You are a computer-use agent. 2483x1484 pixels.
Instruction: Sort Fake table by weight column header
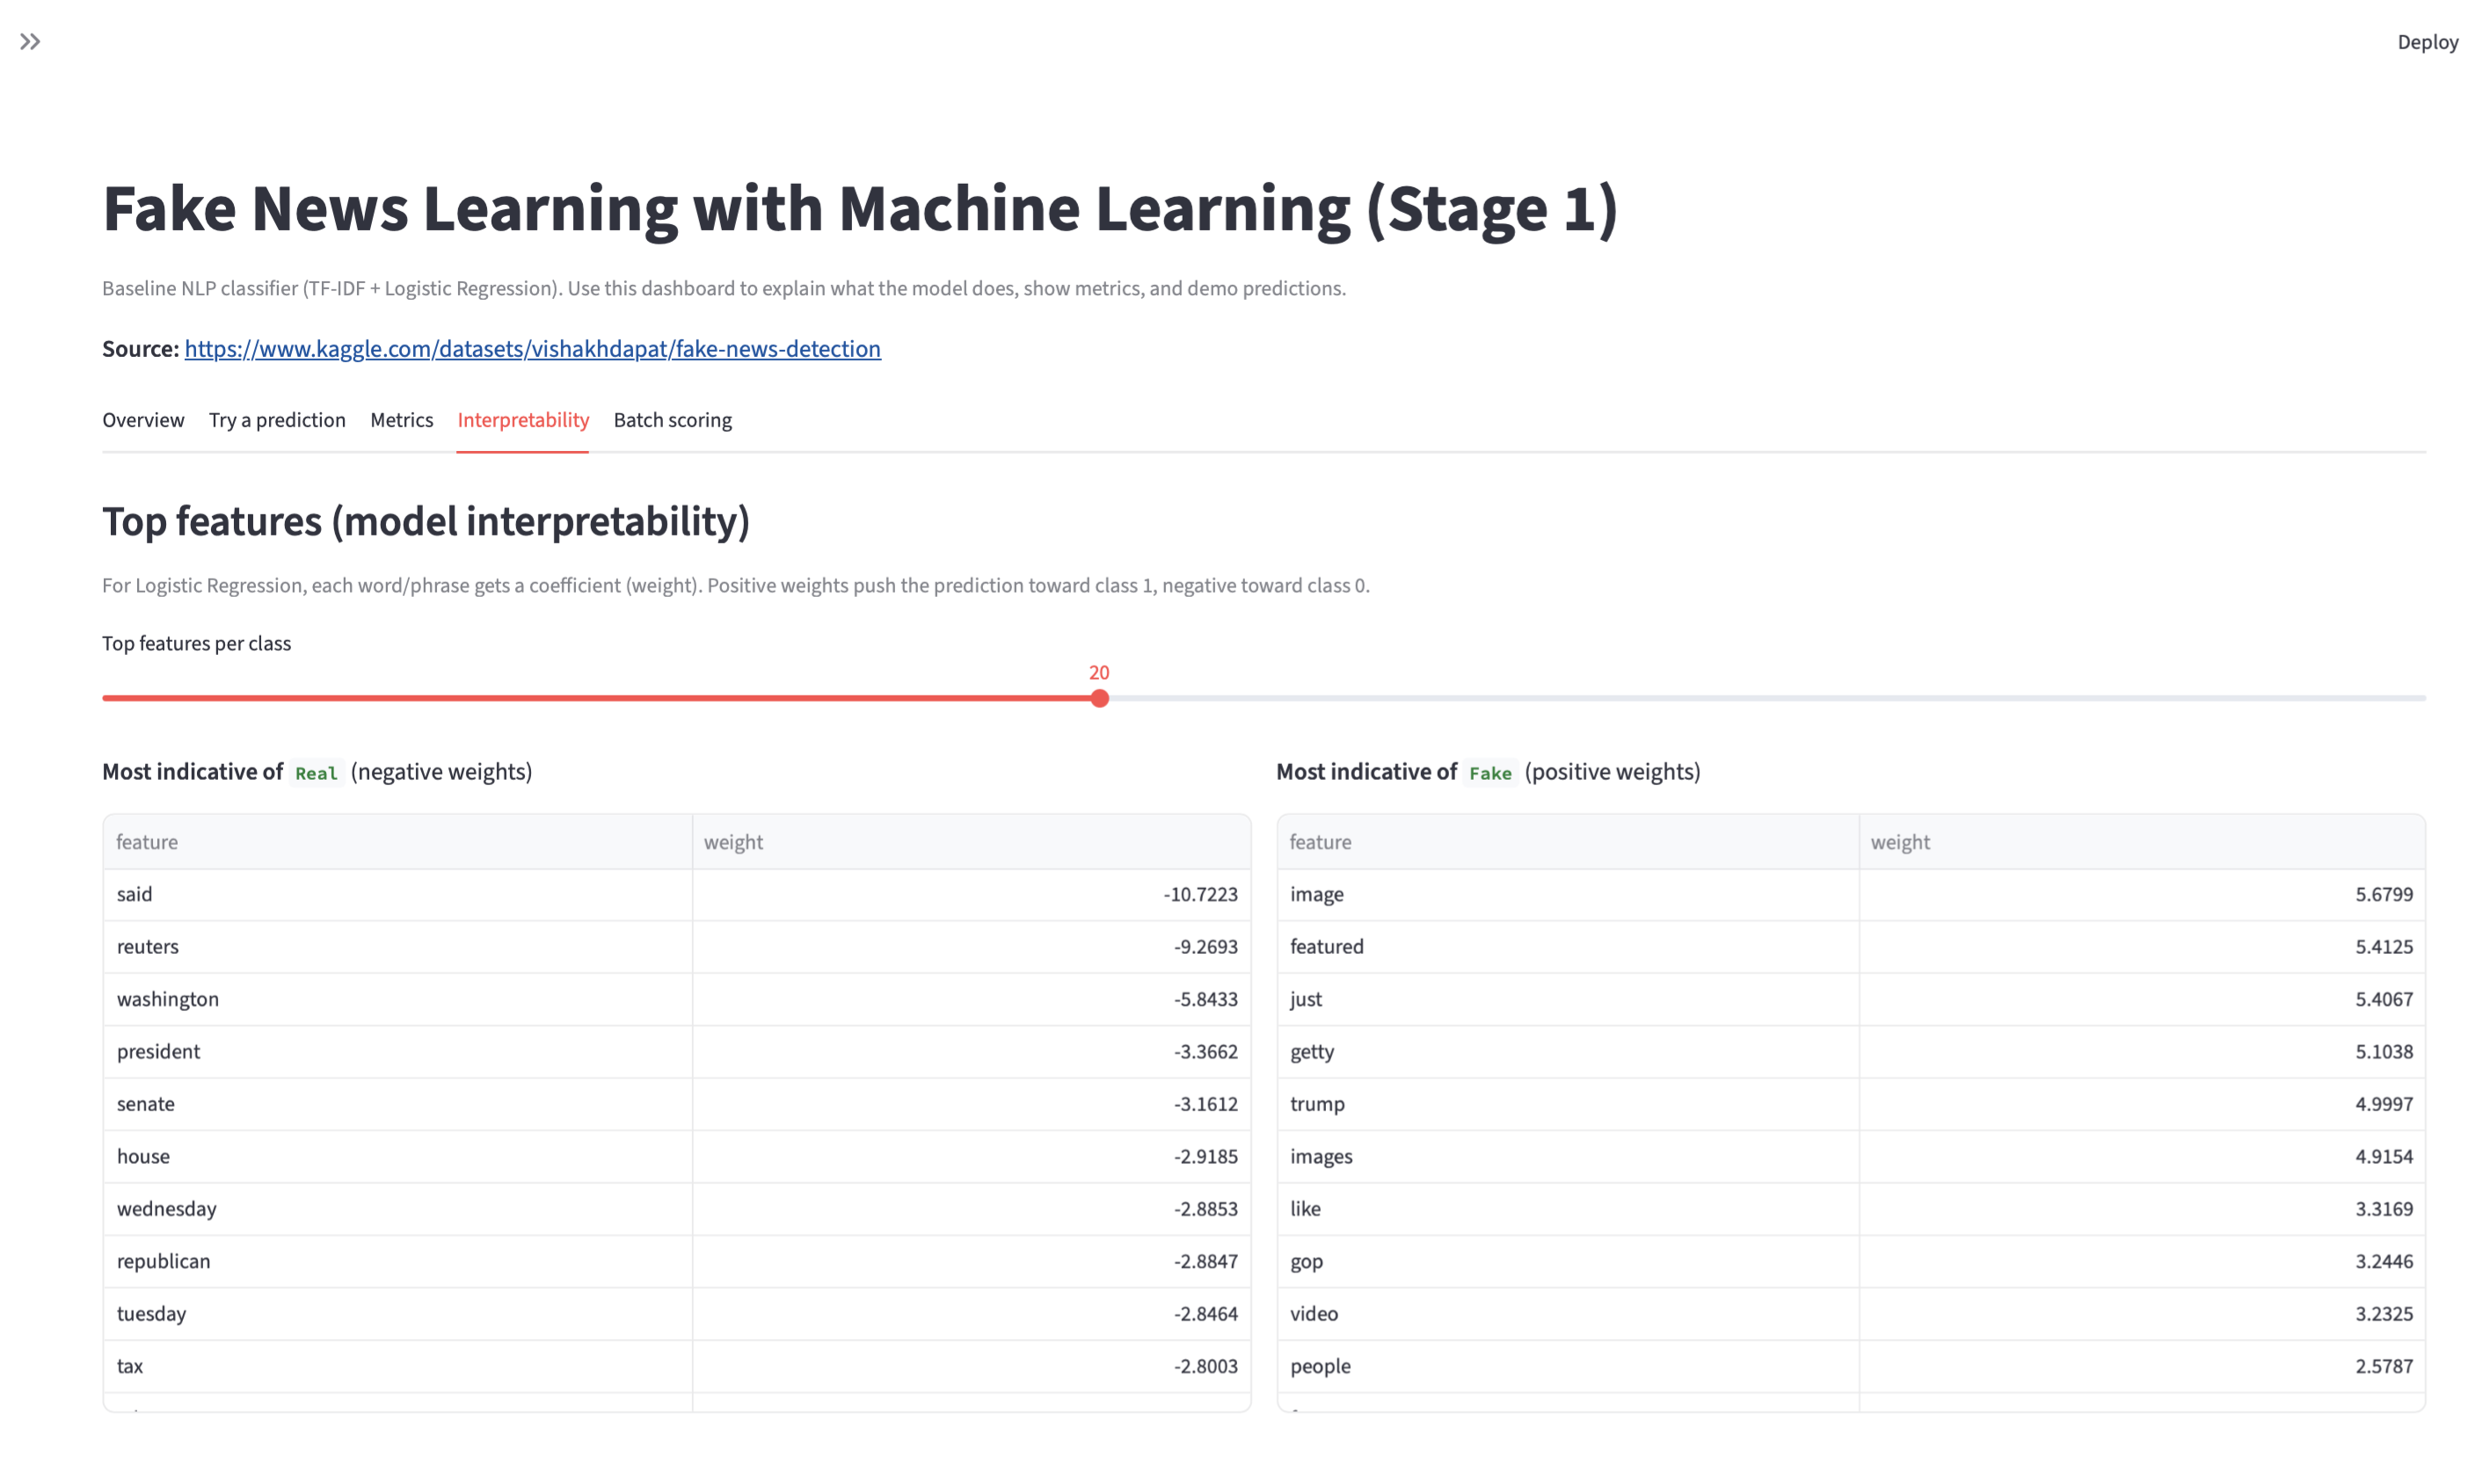click(2140, 842)
